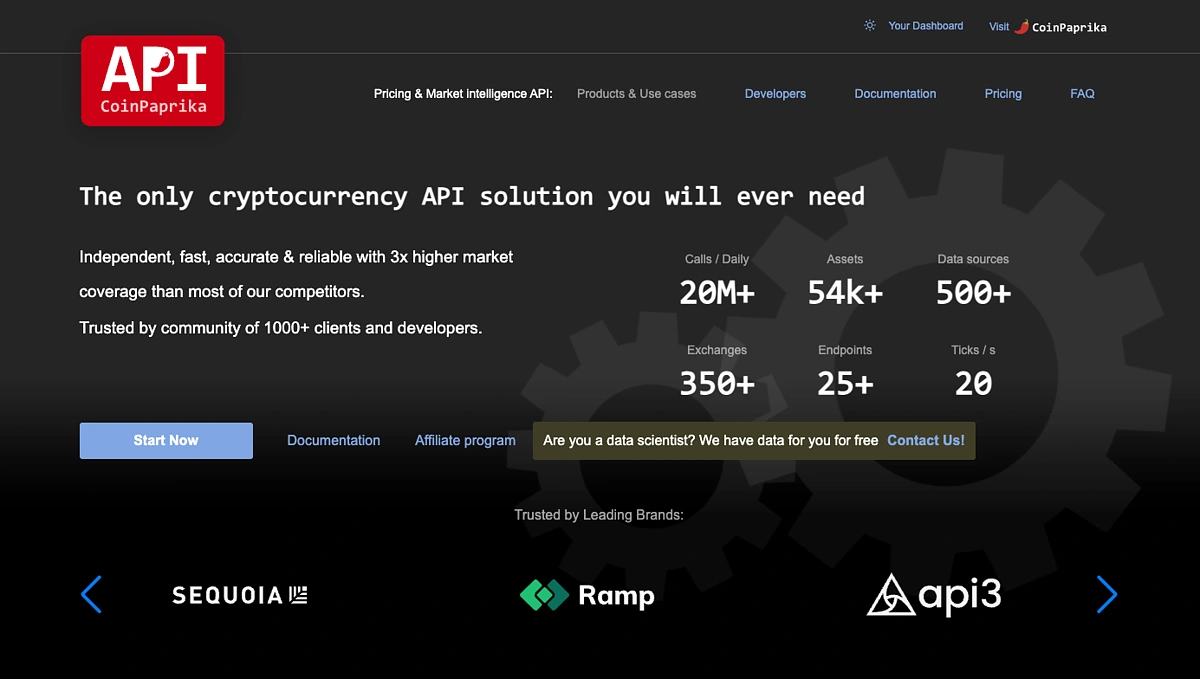Open the Developers menu item

tap(775, 94)
